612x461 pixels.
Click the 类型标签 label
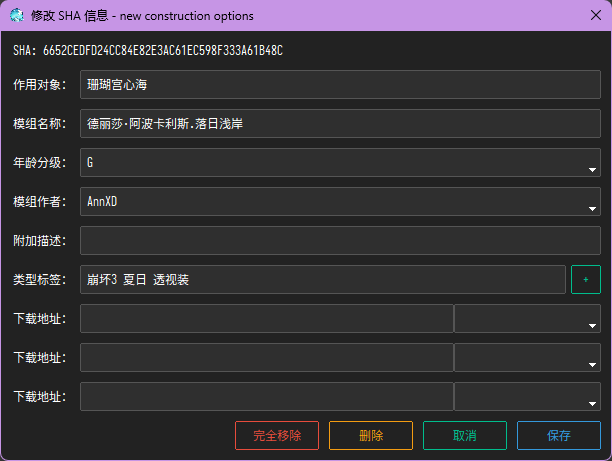point(40,279)
